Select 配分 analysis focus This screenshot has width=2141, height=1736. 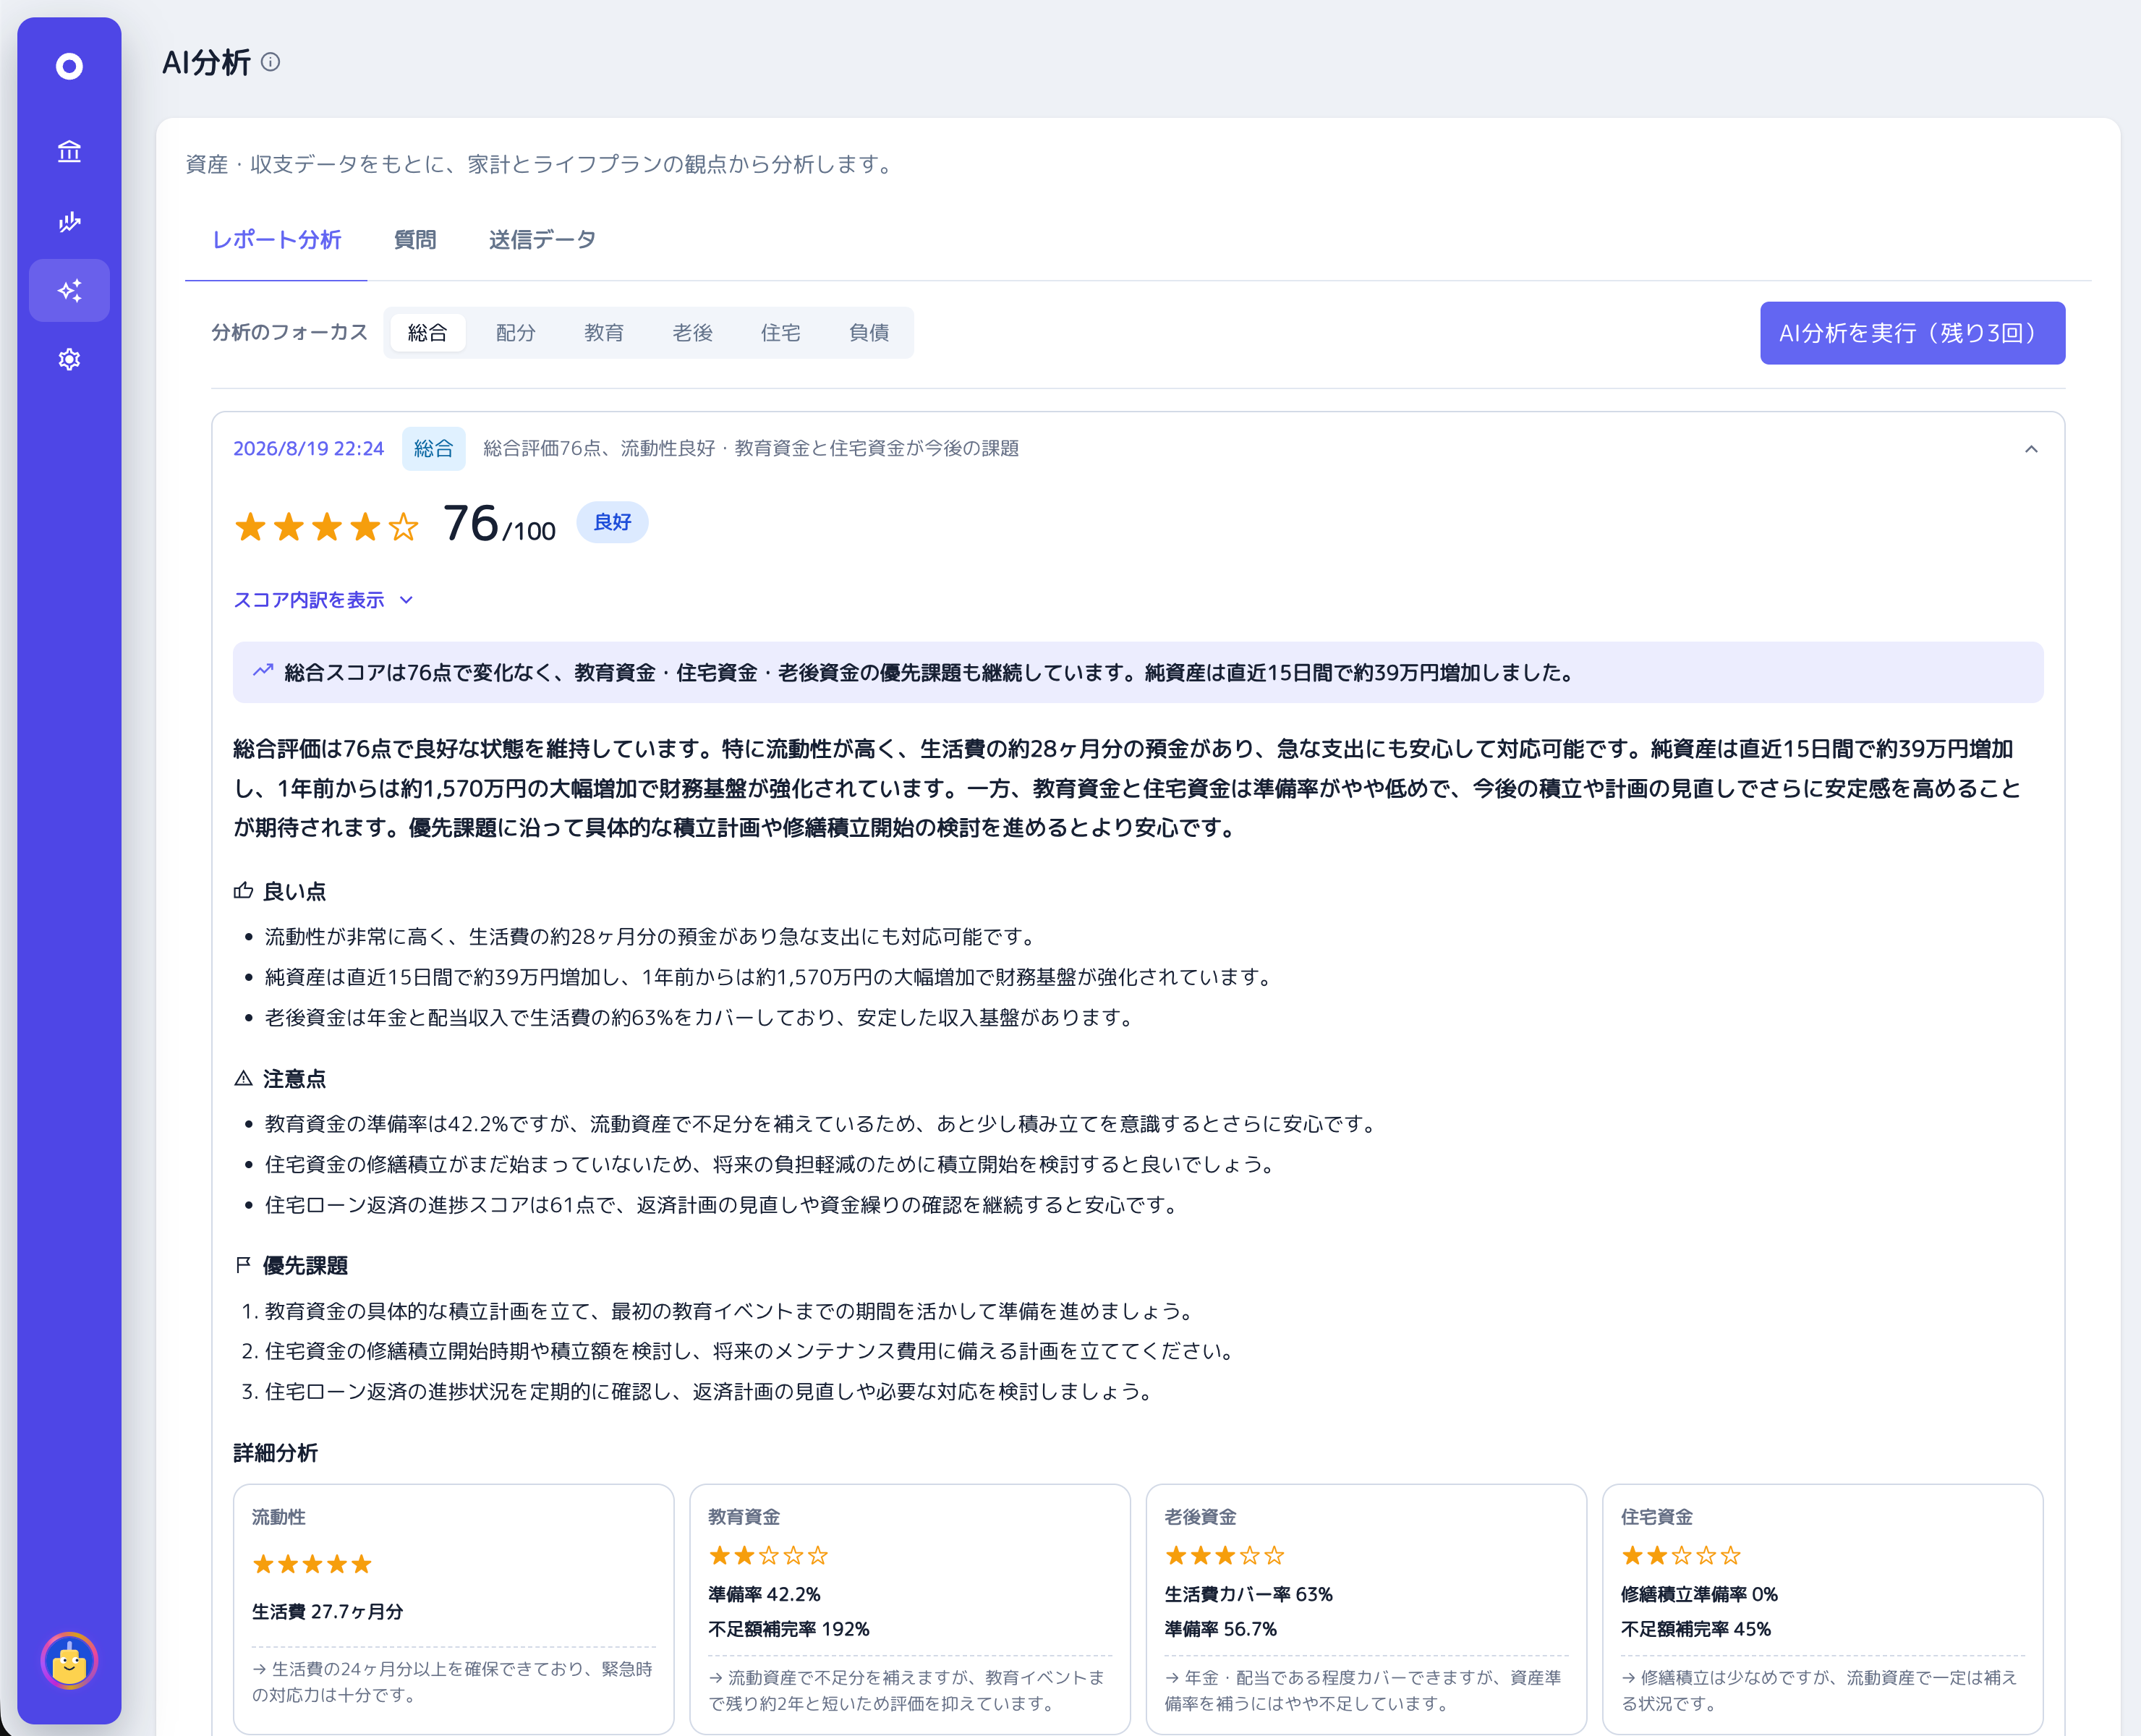coord(516,333)
